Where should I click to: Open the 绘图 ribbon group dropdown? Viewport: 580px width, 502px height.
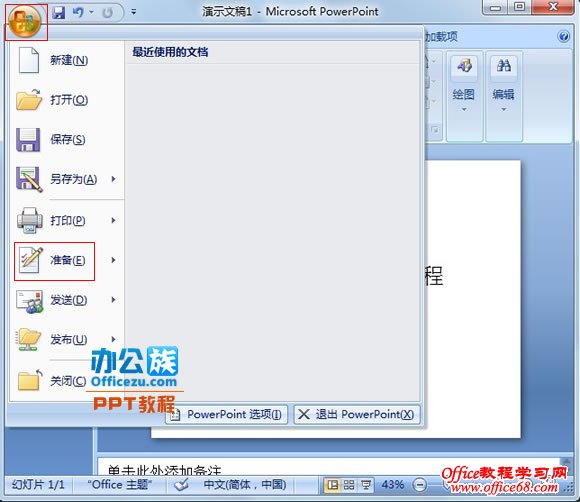(464, 96)
